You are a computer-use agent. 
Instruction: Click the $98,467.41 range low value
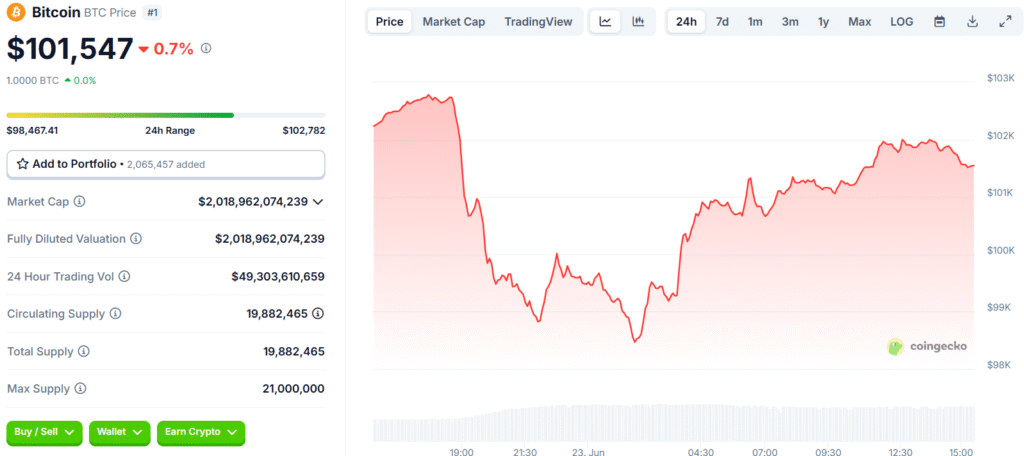[x=33, y=131]
